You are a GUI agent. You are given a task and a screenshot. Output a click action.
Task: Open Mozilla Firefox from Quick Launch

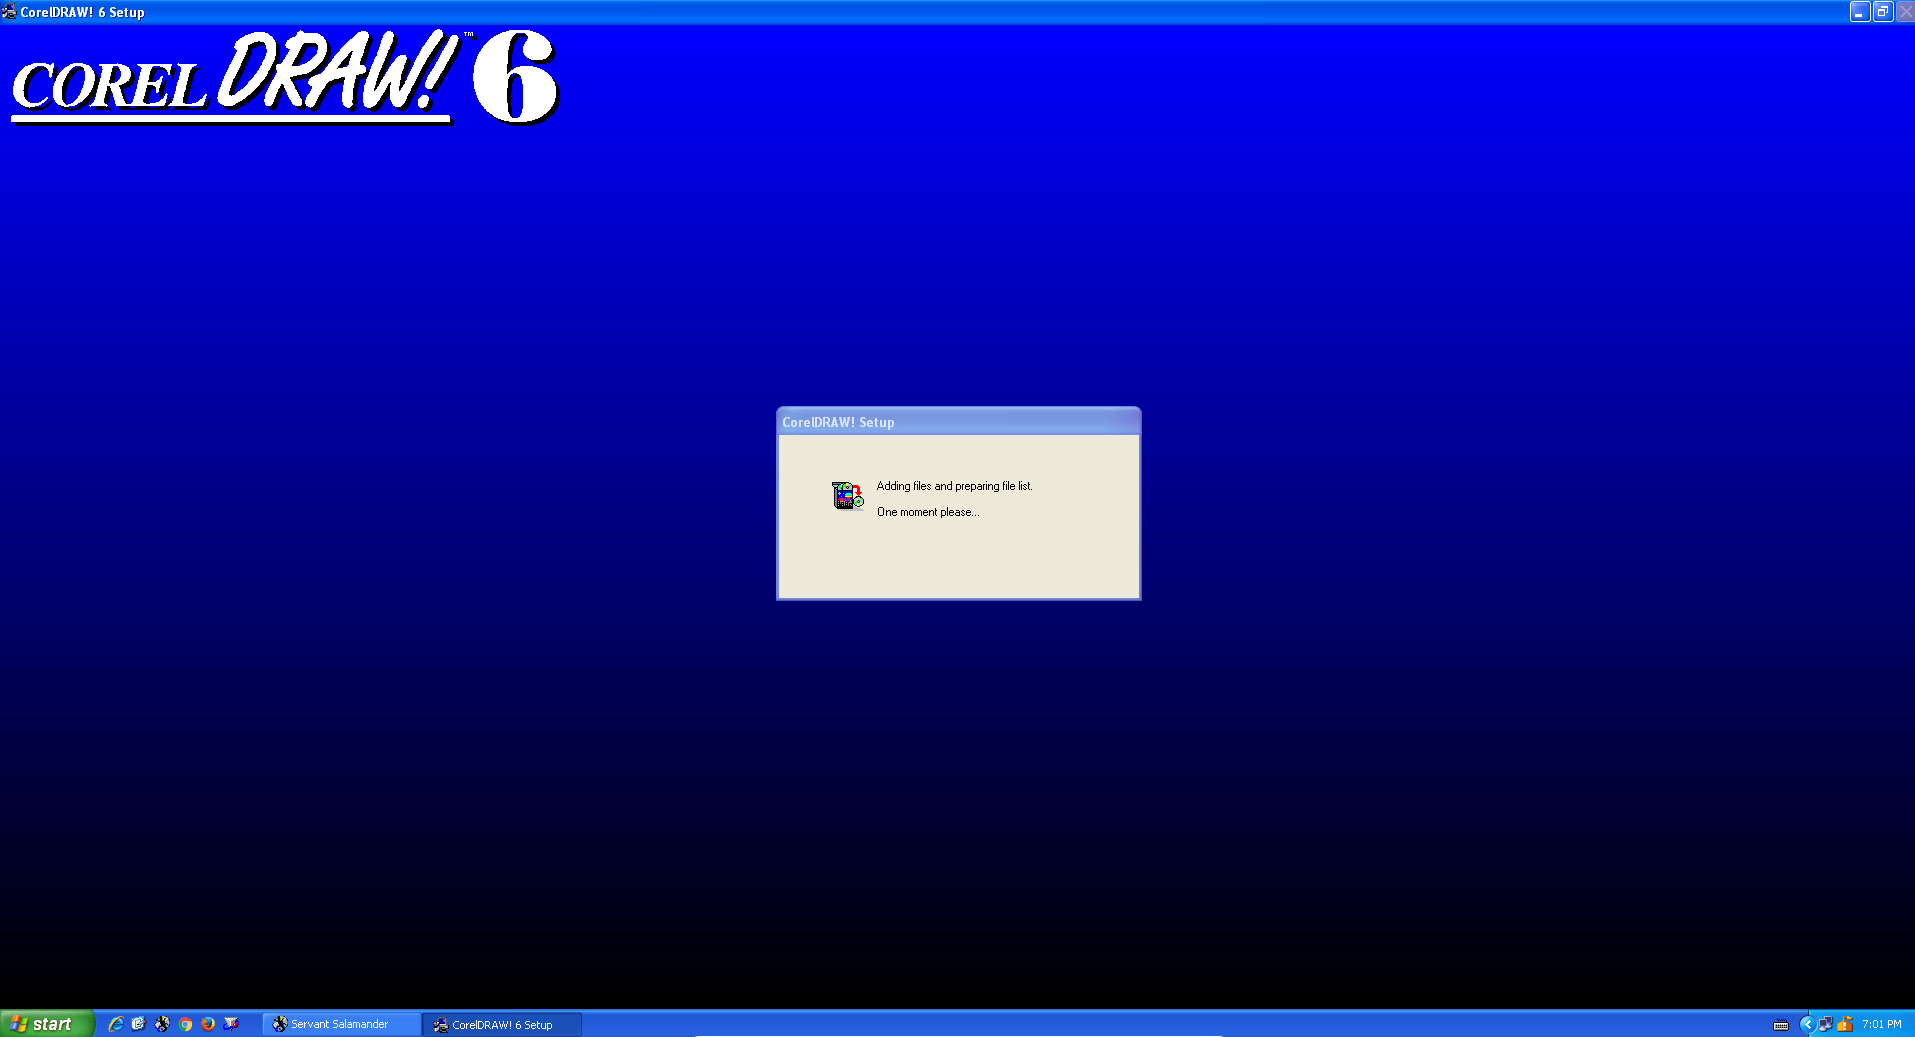208,1024
